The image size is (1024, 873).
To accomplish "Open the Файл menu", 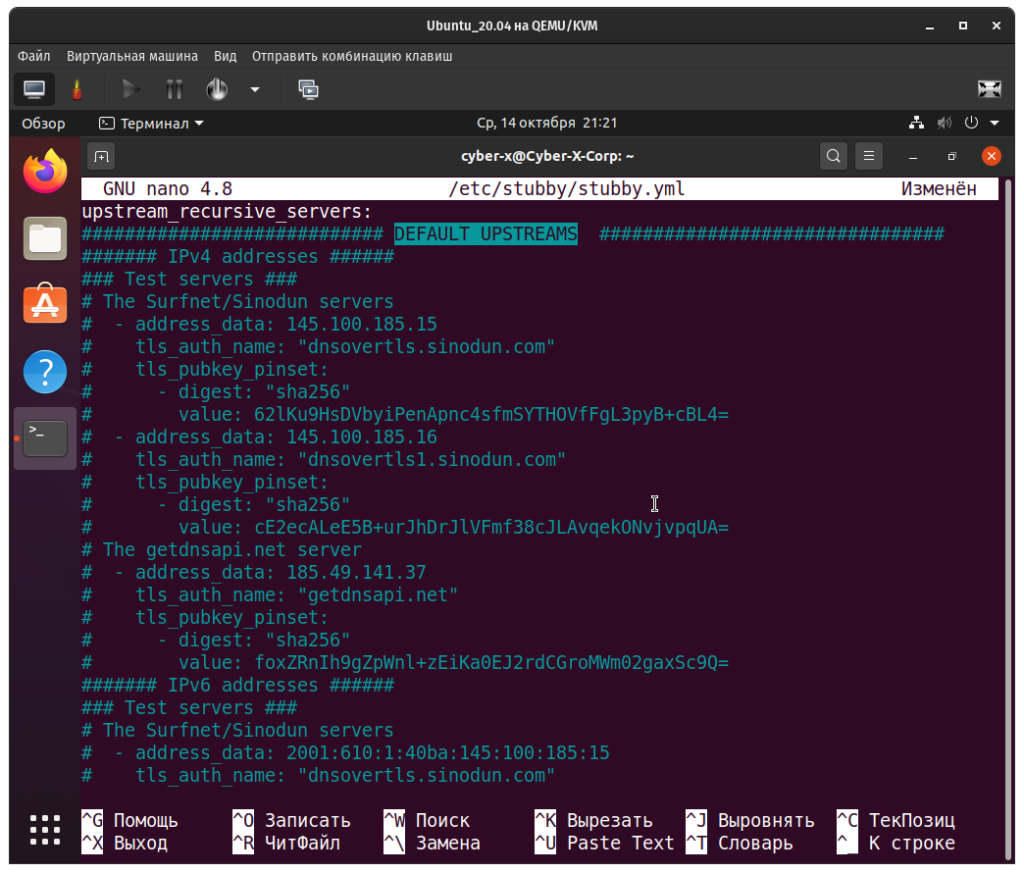I will point(34,56).
